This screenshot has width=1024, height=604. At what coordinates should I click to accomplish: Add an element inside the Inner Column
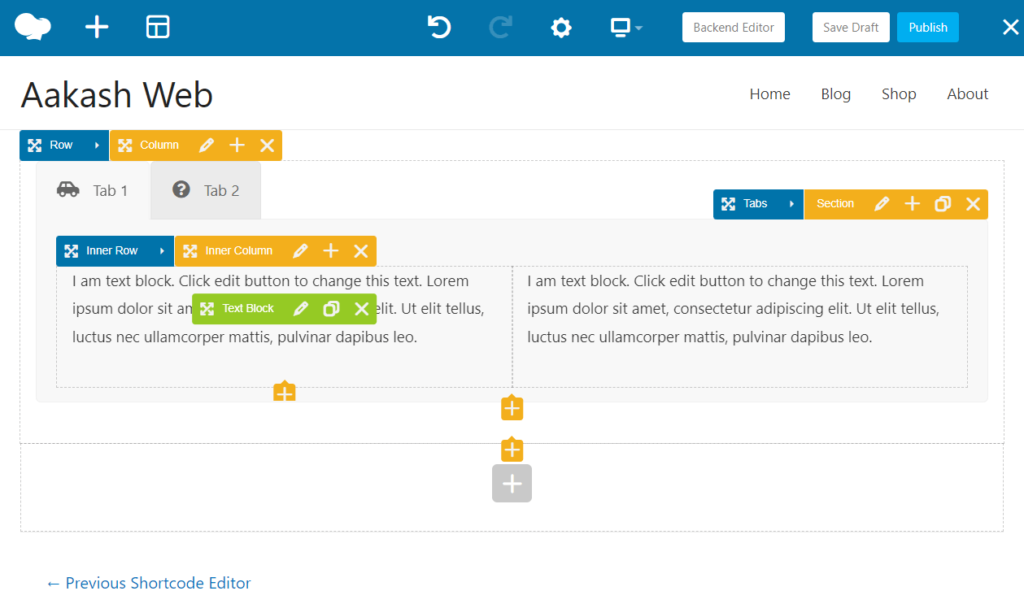click(x=331, y=250)
